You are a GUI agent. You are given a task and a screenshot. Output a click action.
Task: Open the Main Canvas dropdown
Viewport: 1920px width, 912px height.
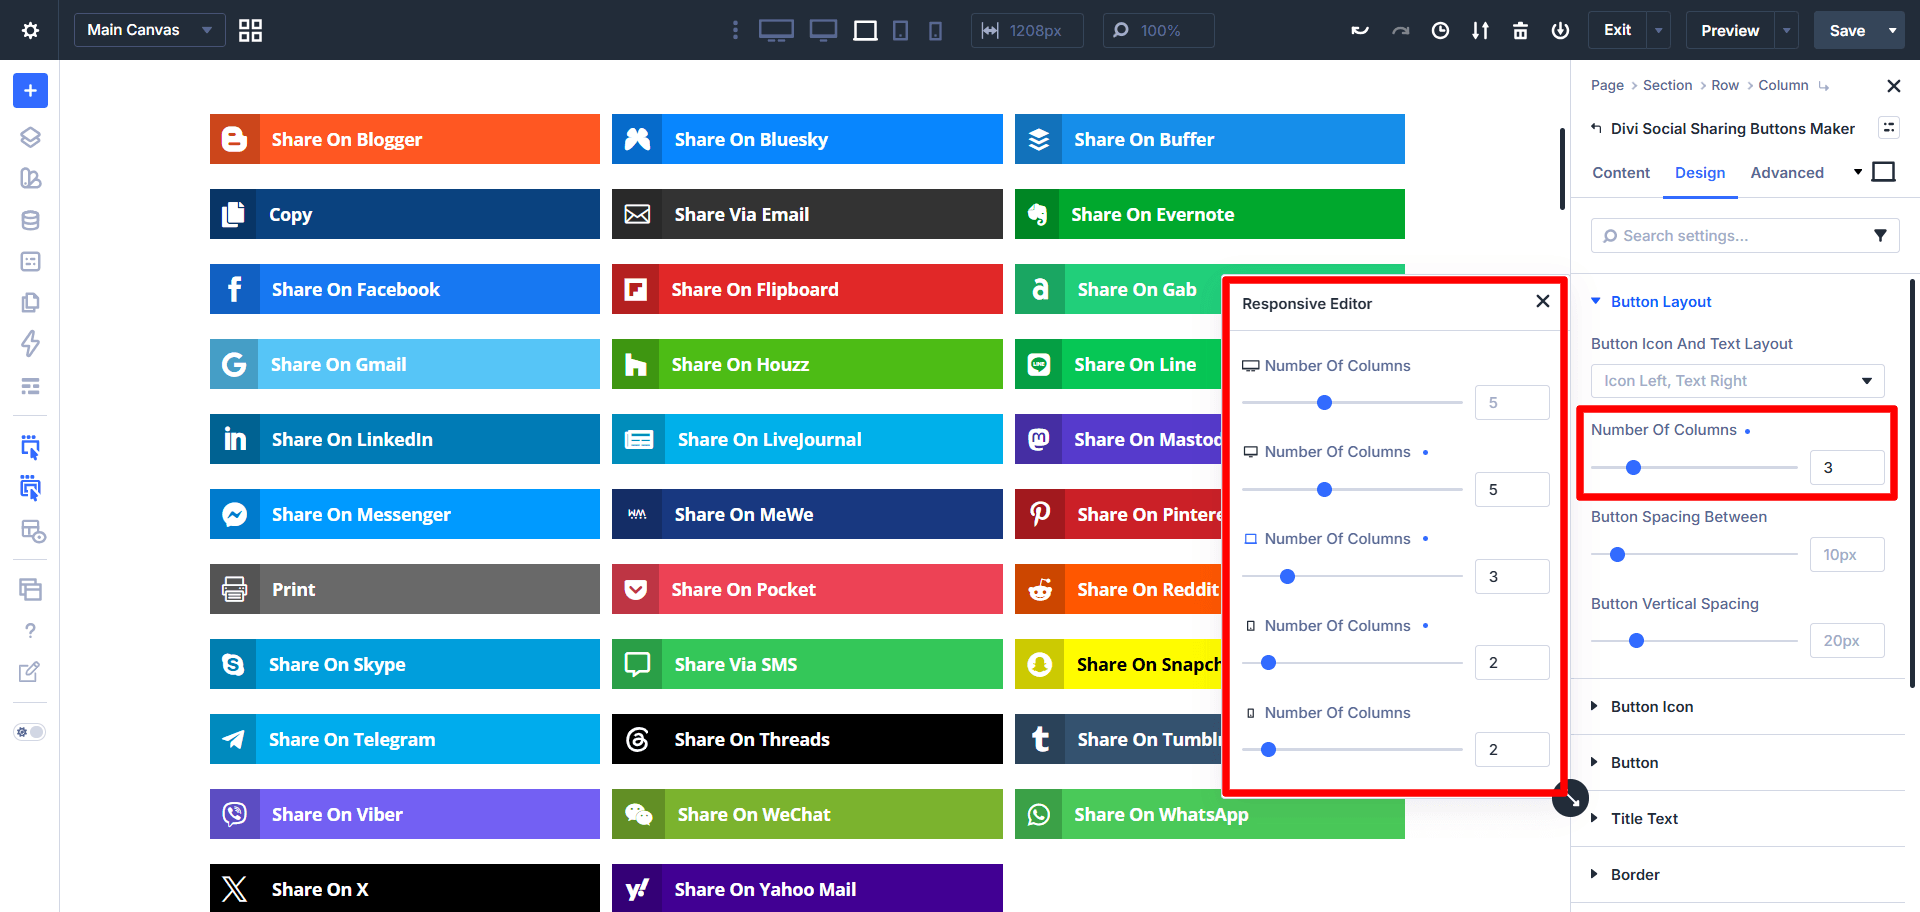(149, 30)
